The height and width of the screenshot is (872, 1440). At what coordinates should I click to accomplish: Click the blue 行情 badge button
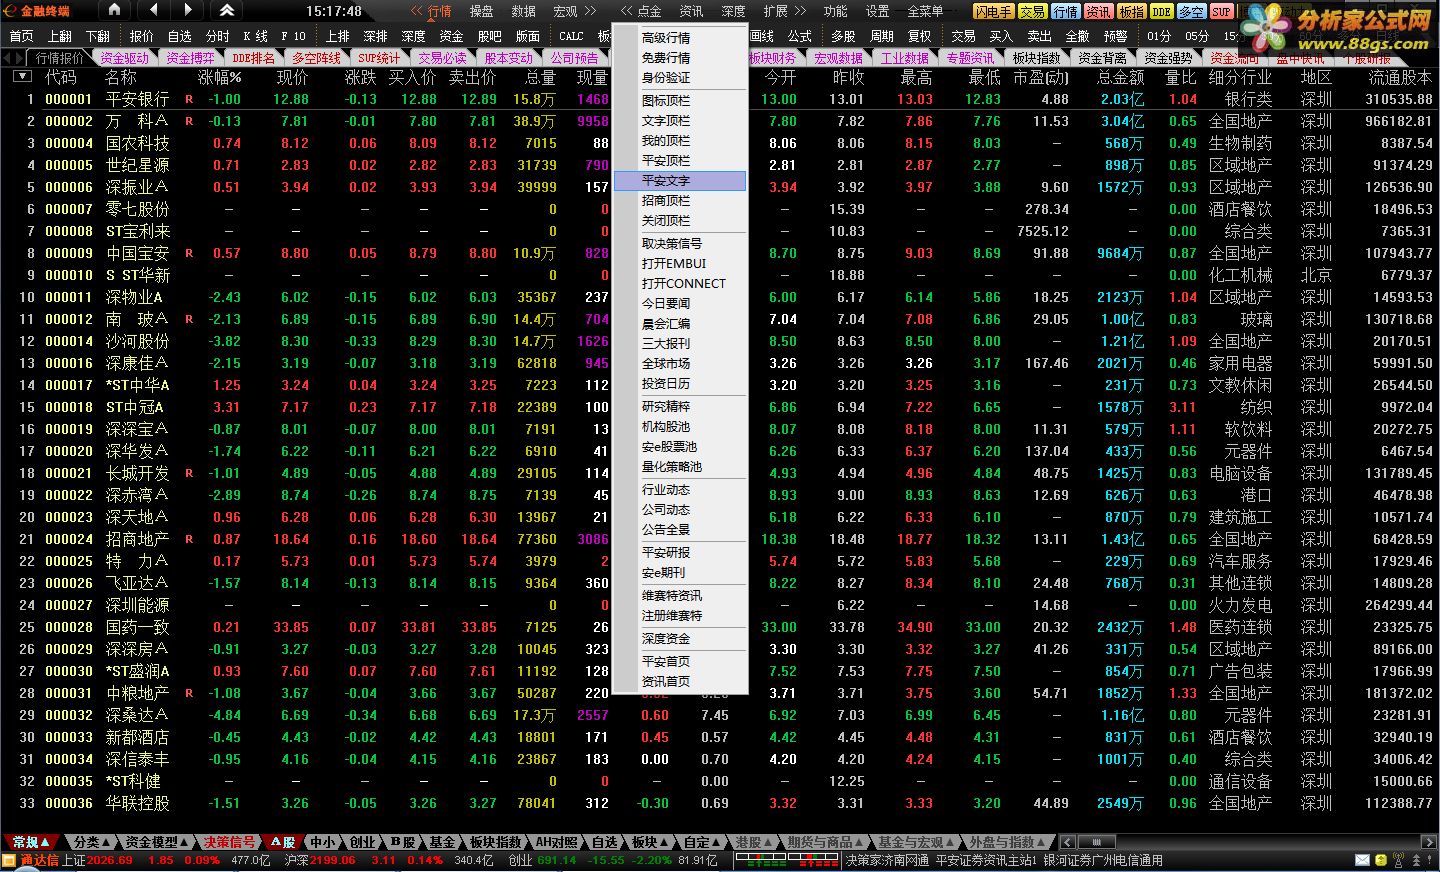[x=1065, y=11]
